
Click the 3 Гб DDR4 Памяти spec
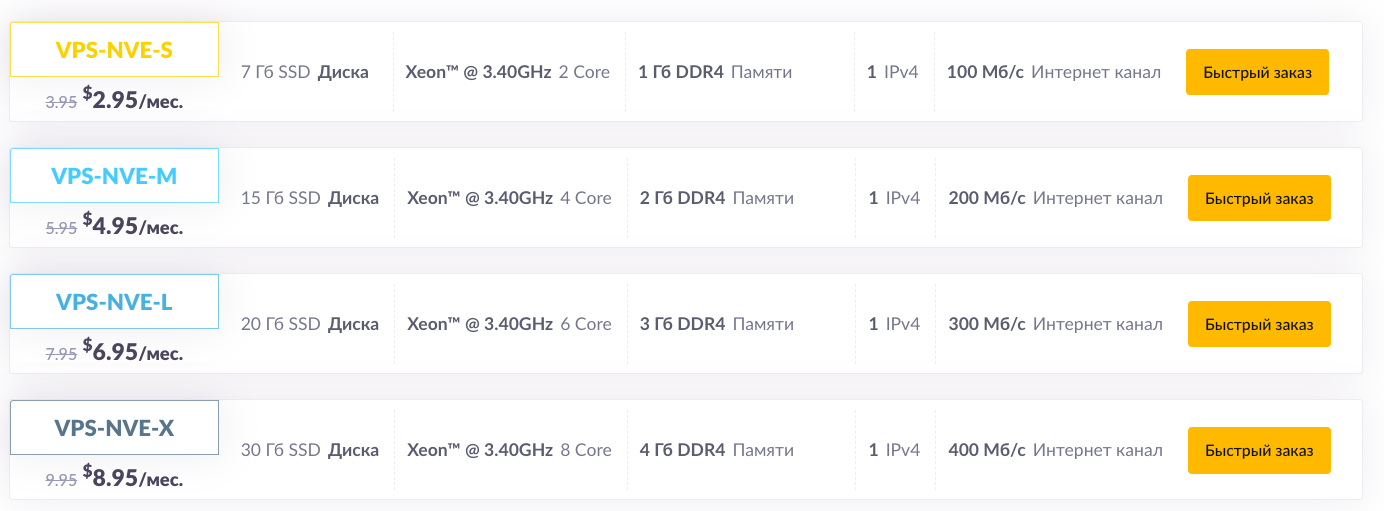pyautogui.click(x=717, y=324)
